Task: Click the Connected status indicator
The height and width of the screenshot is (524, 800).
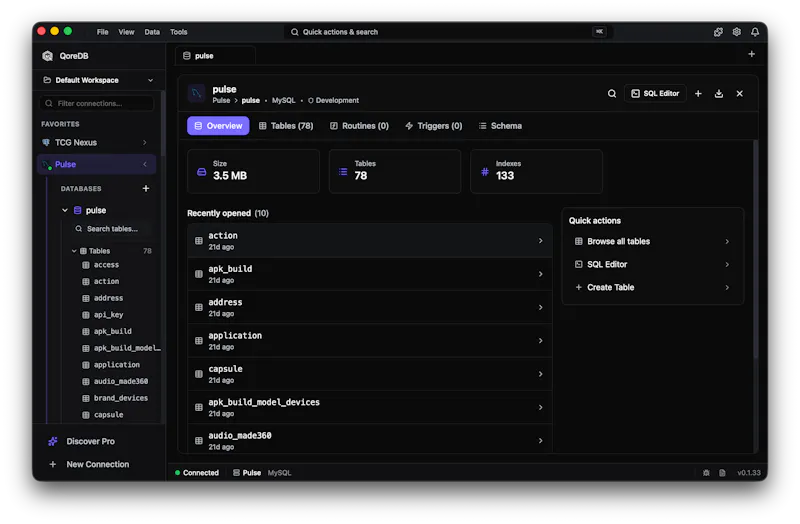Action: [x=197, y=473]
